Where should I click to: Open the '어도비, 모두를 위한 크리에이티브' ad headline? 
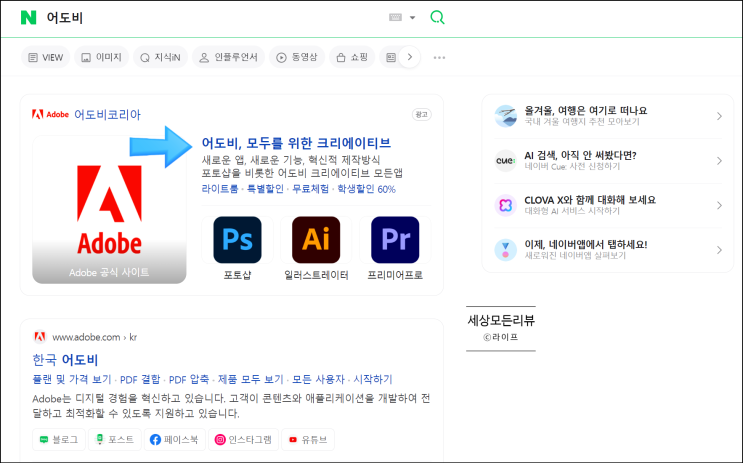296,143
